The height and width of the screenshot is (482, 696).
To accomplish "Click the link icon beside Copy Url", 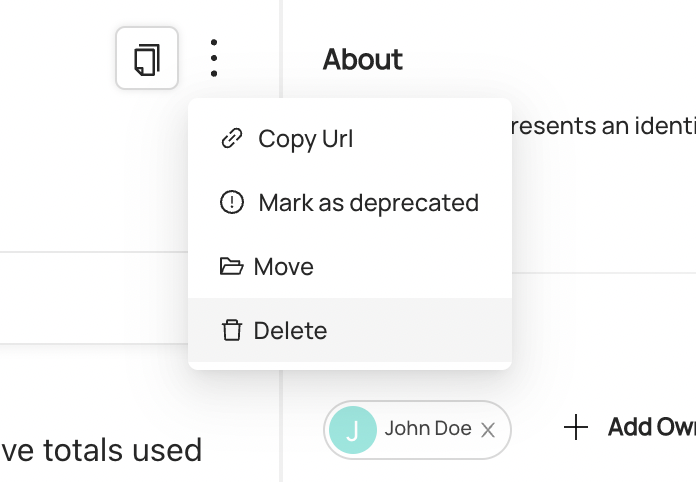I will 231,139.
